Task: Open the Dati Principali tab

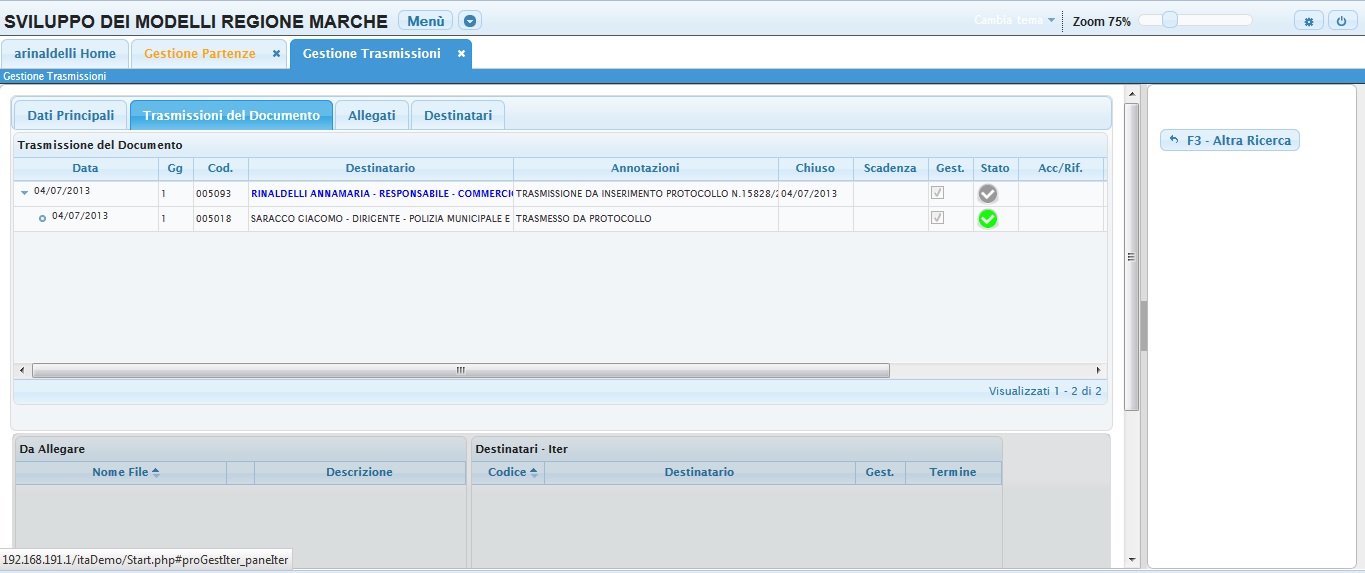Action: pyautogui.click(x=71, y=116)
